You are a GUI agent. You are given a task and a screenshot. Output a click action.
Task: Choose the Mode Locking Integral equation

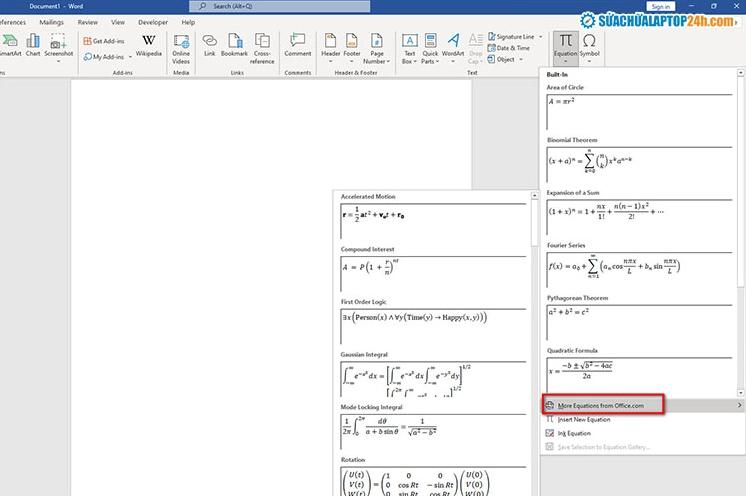pyautogui.click(x=433, y=432)
